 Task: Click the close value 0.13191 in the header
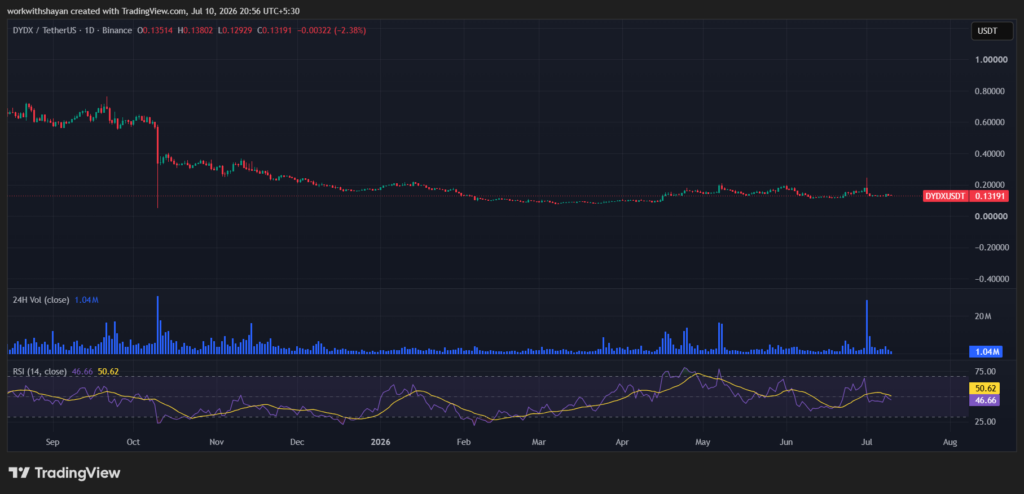[275, 31]
